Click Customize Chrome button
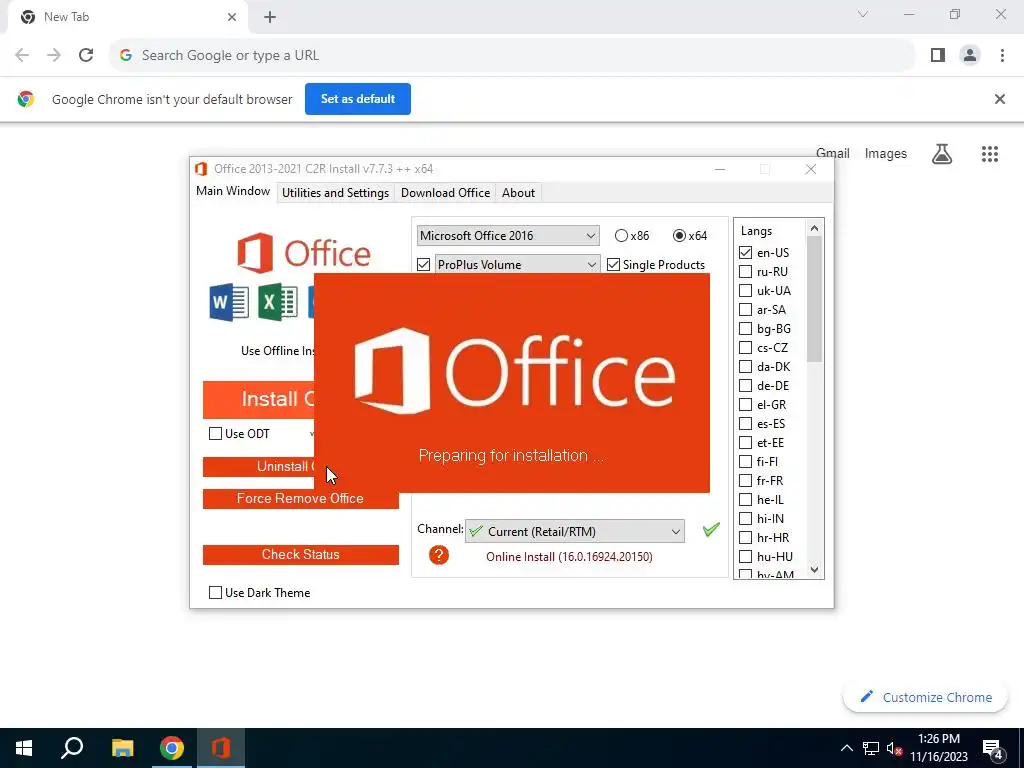 [x=925, y=697]
